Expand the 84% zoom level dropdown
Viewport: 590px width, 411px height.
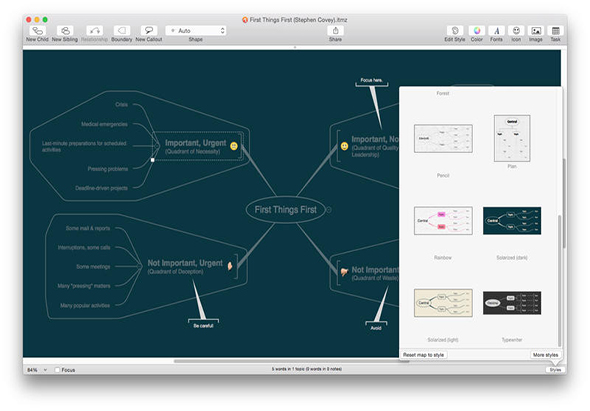pyautogui.click(x=37, y=370)
